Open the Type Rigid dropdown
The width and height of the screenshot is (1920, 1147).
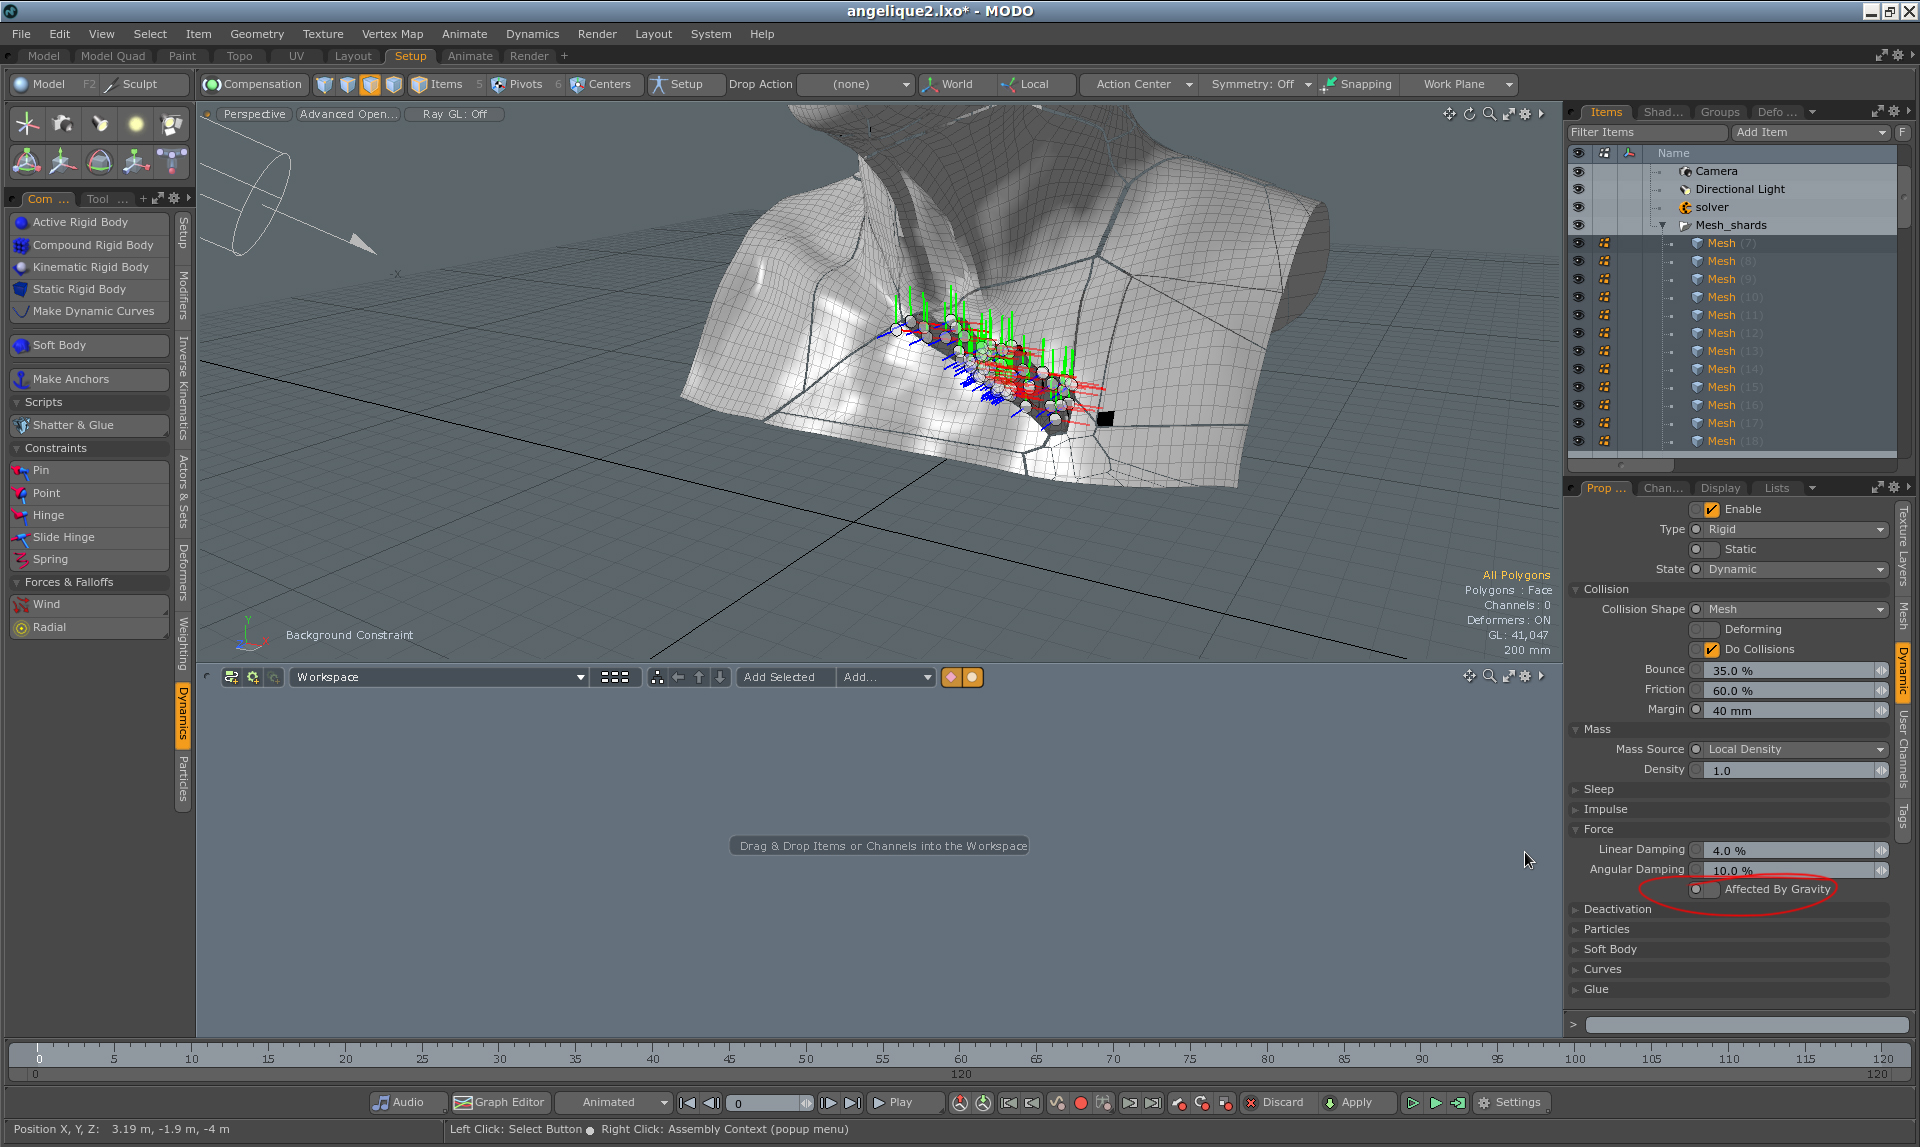click(x=1795, y=529)
